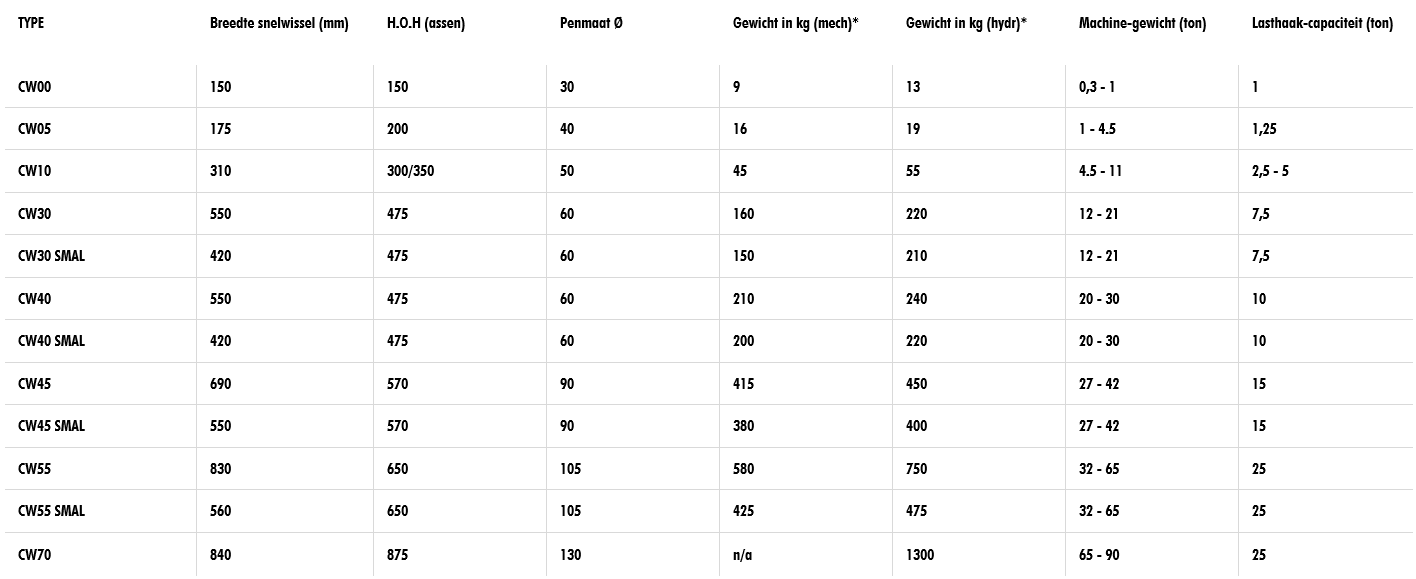Select the n/a mechanical weight cell
The width and height of the screenshot is (1416, 579).
[742, 555]
